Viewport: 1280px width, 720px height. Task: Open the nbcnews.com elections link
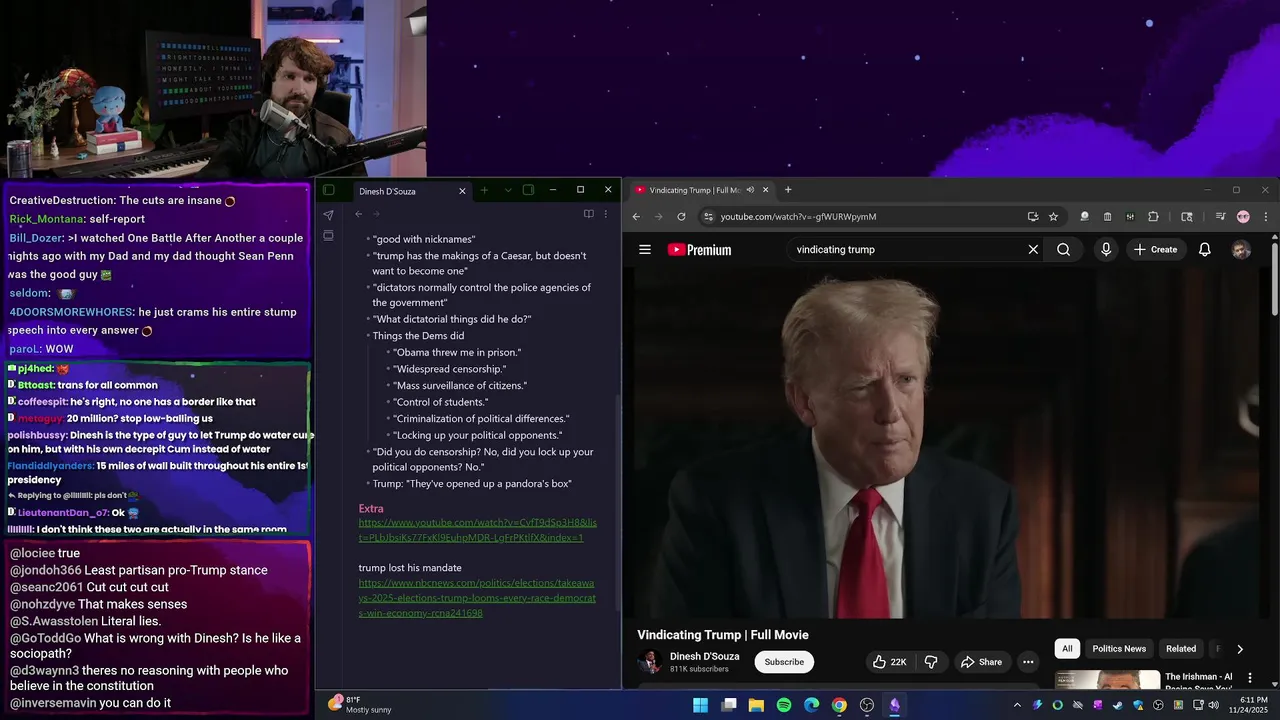coord(477,598)
